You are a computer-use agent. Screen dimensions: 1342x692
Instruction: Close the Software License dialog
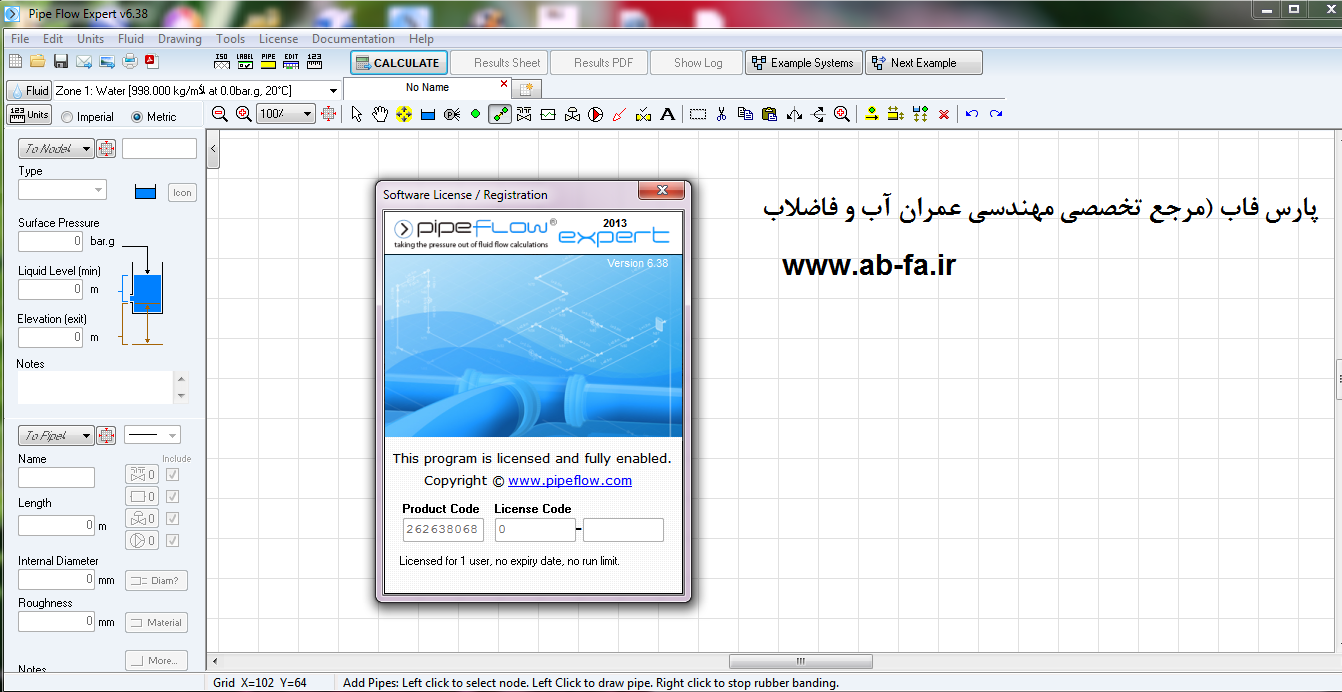coord(662,190)
